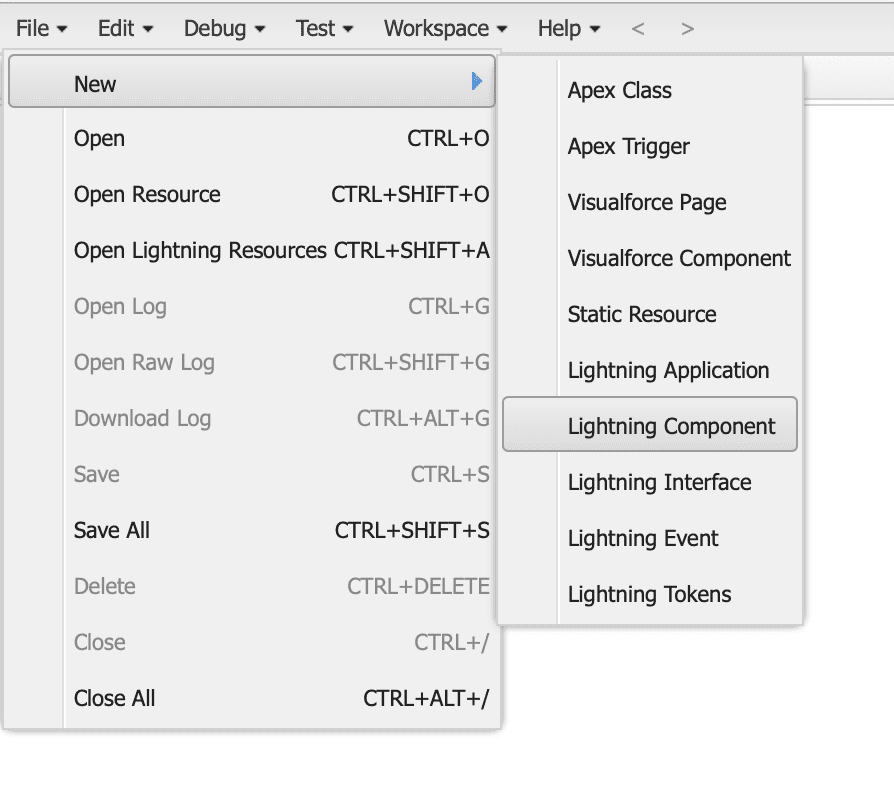The width and height of the screenshot is (894, 808).
Task: Click the back arrow (<) navigation button
Action: click(x=638, y=29)
